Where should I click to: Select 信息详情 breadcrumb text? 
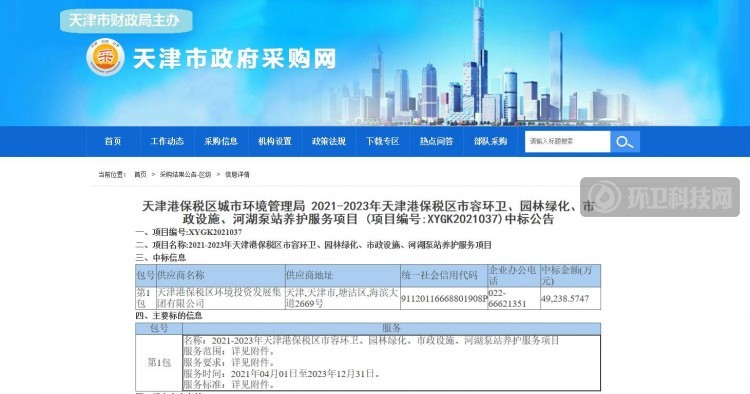click(237, 175)
